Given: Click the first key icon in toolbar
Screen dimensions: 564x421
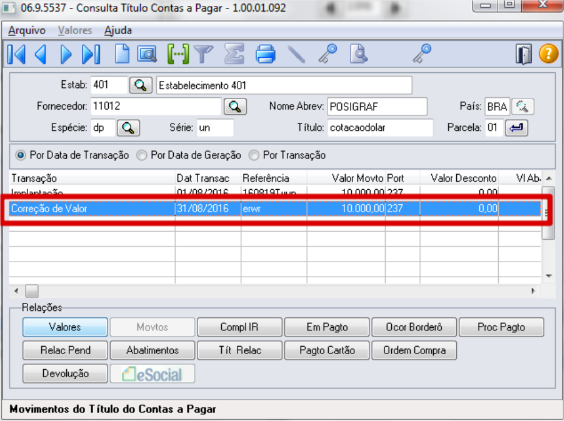Looking at the screenshot, I should 328,54.
